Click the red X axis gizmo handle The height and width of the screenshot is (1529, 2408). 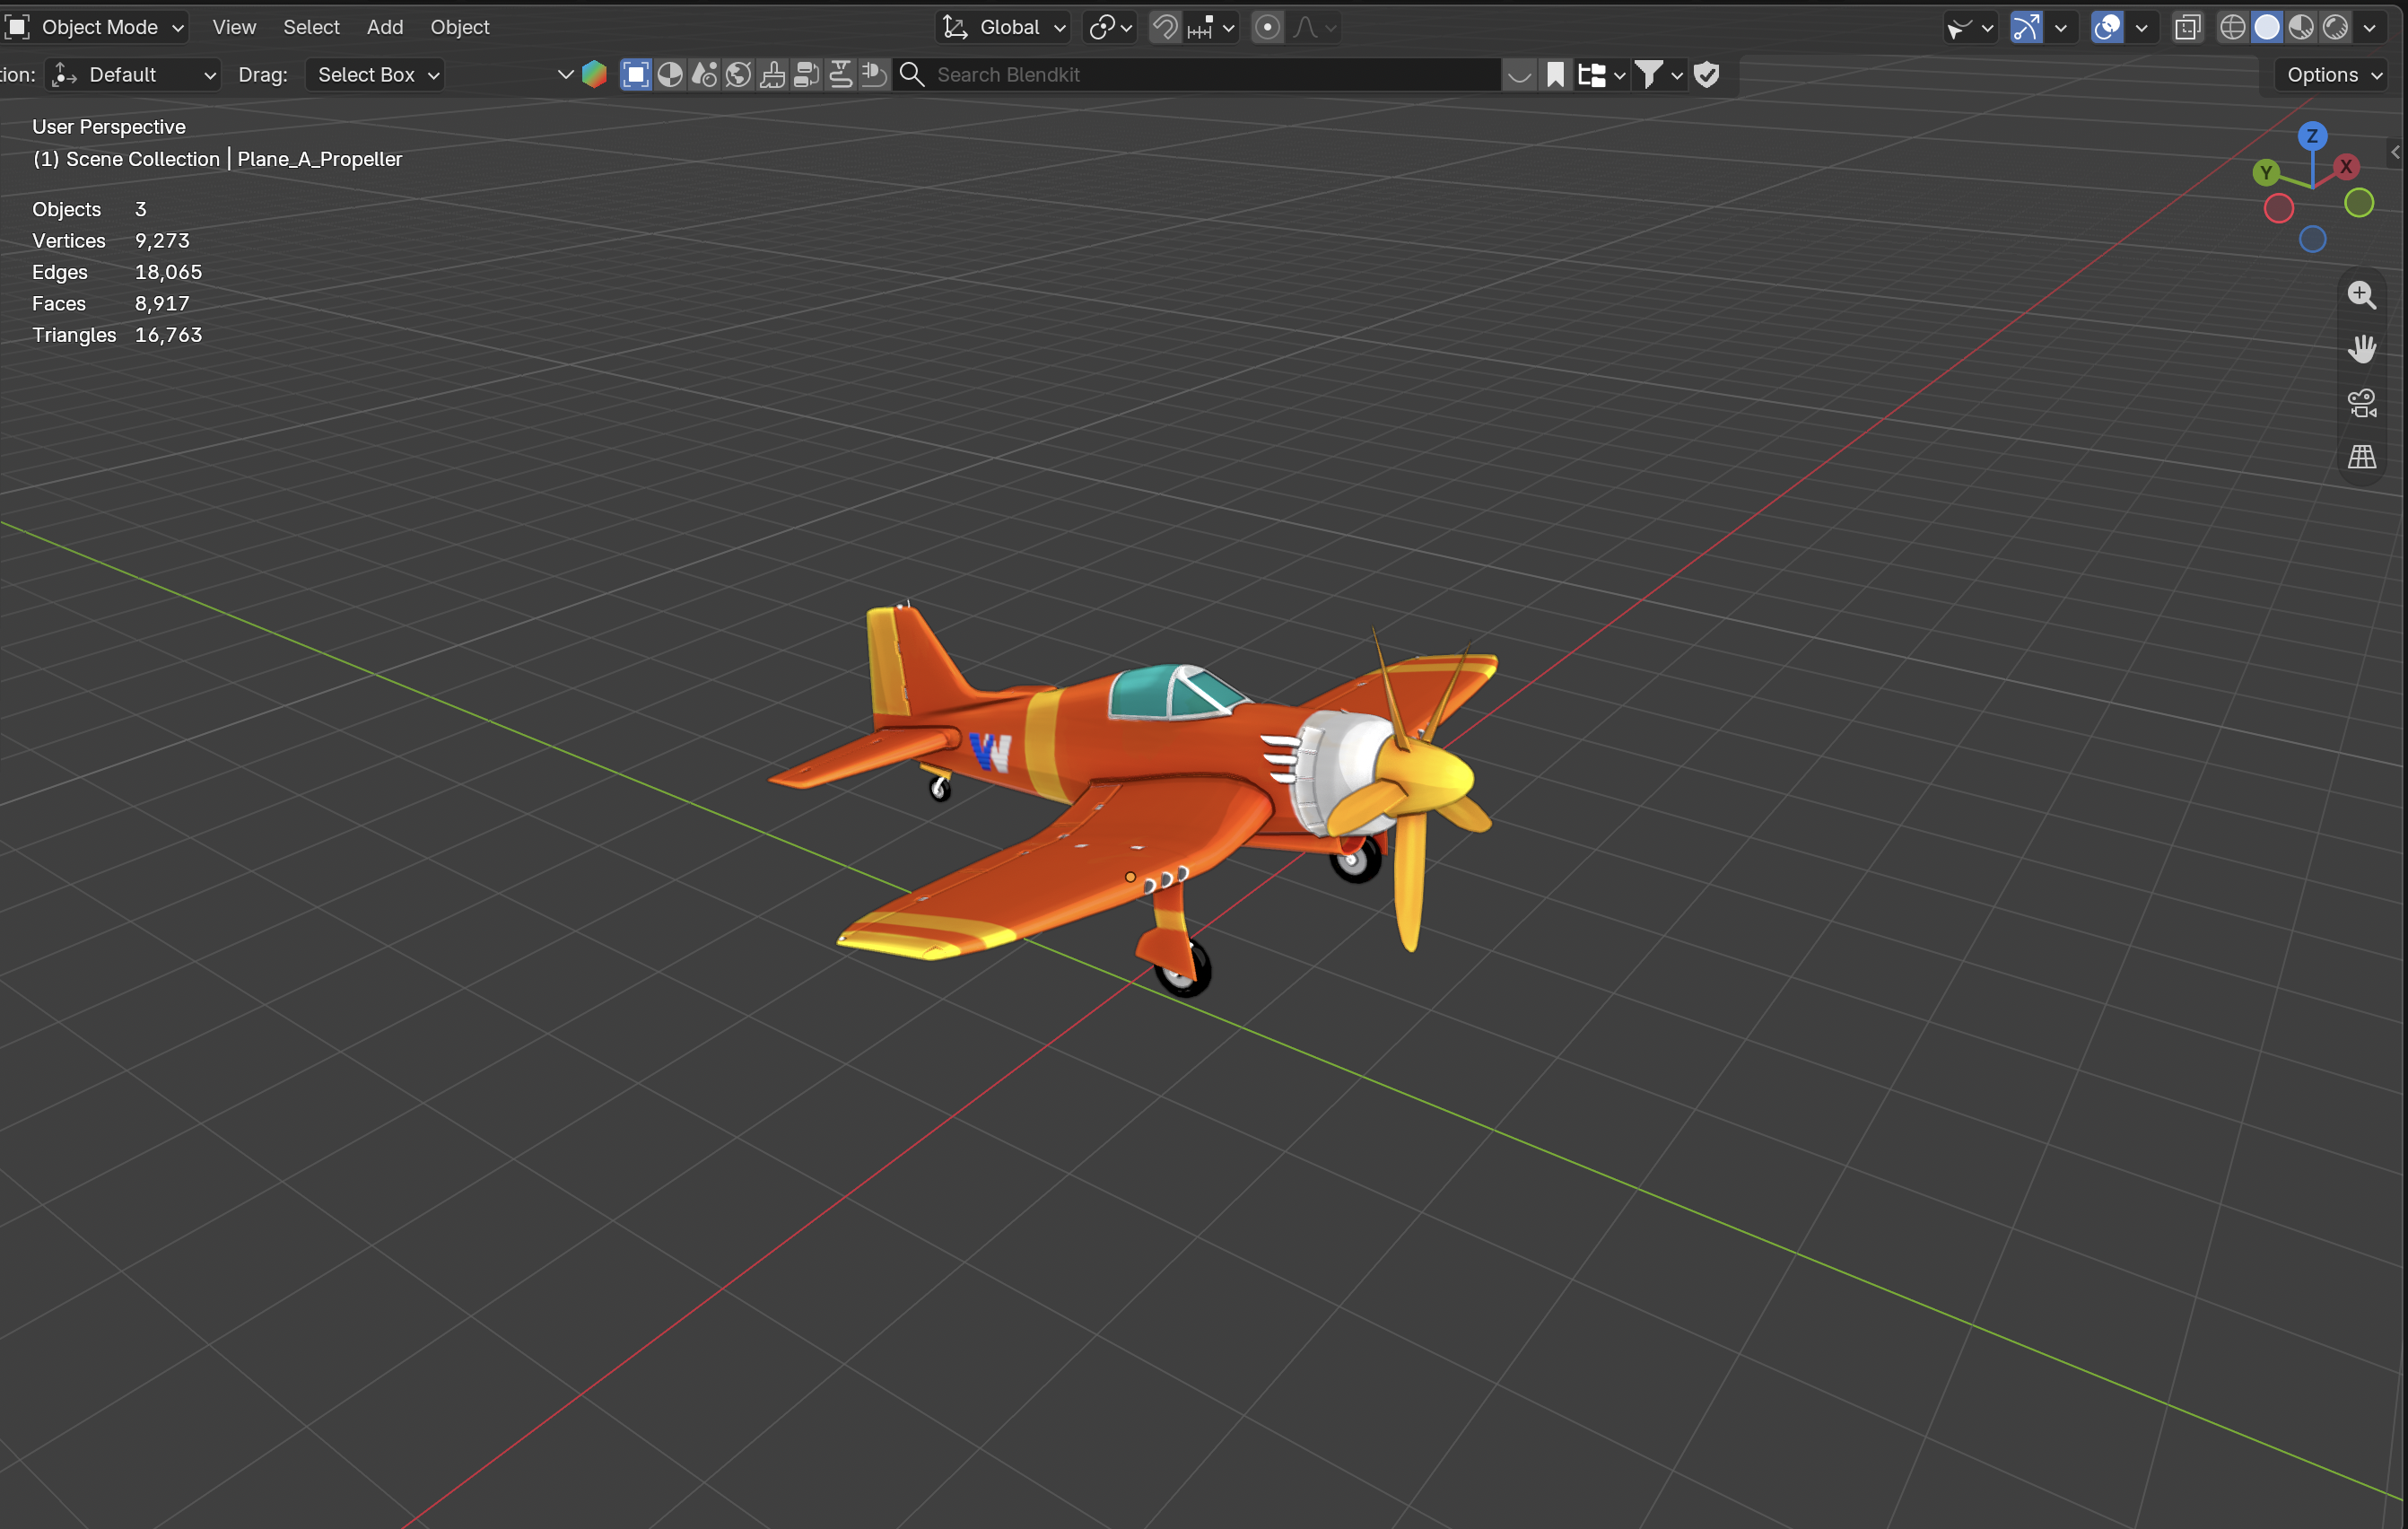2346,166
